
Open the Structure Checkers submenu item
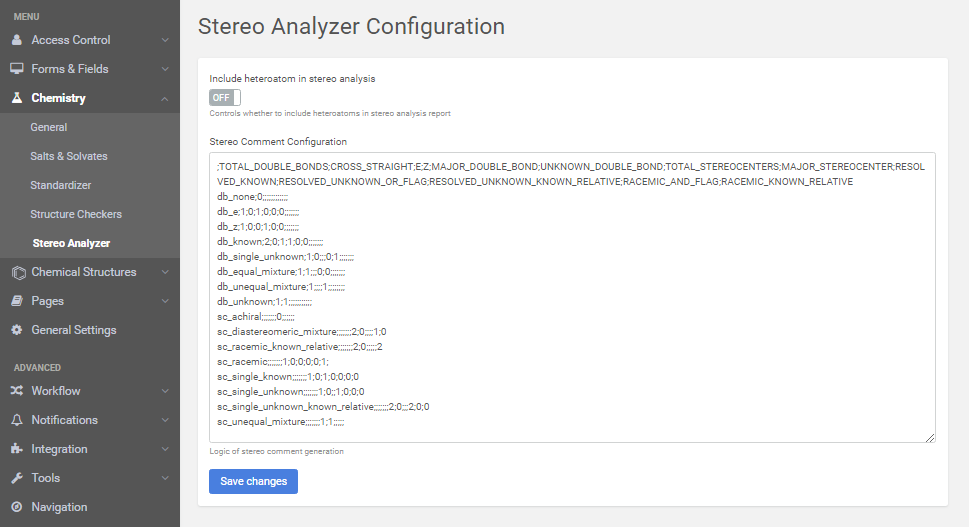(x=76, y=214)
